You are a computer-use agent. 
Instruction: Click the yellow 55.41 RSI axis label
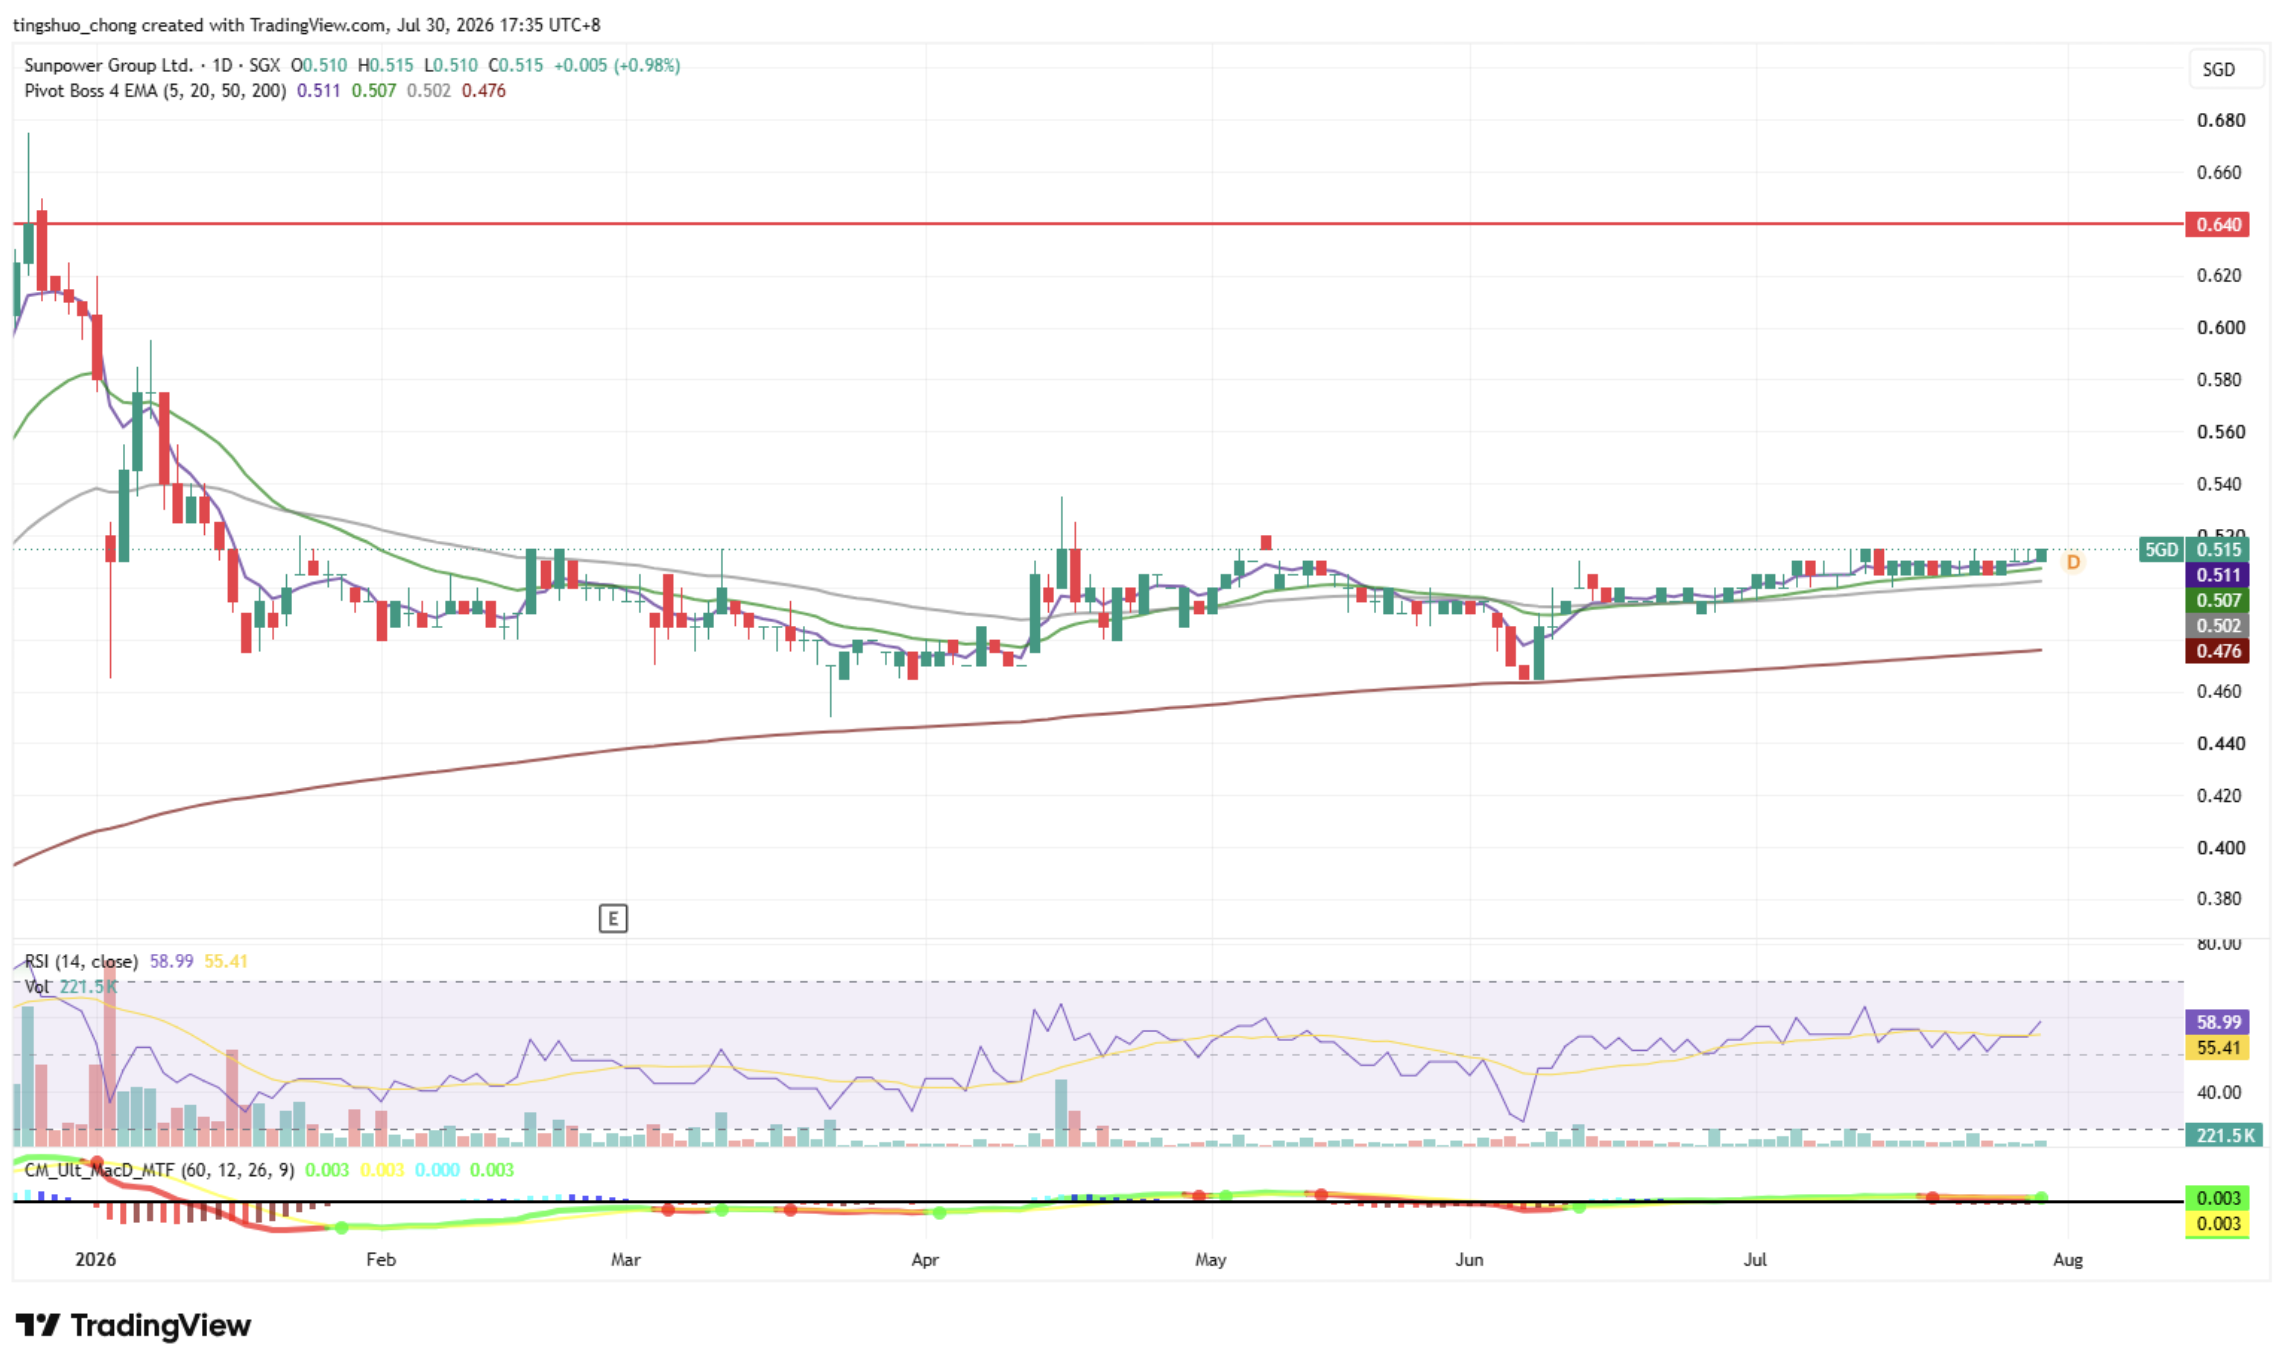click(x=2217, y=1048)
